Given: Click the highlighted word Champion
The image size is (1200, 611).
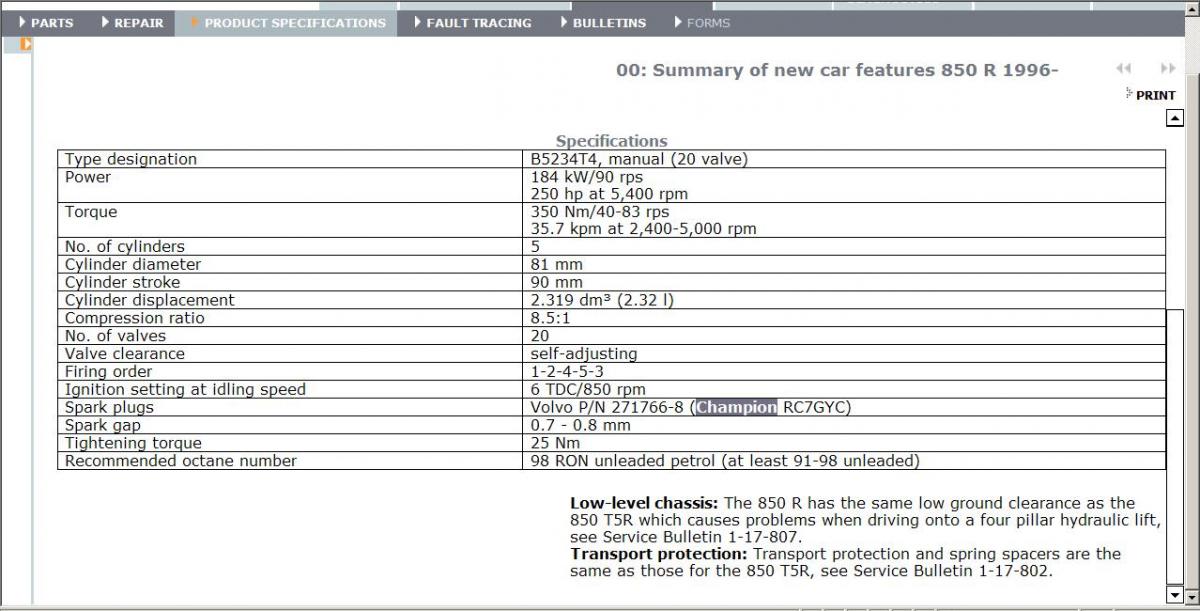Looking at the screenshot, I should (x=736, y=407).
